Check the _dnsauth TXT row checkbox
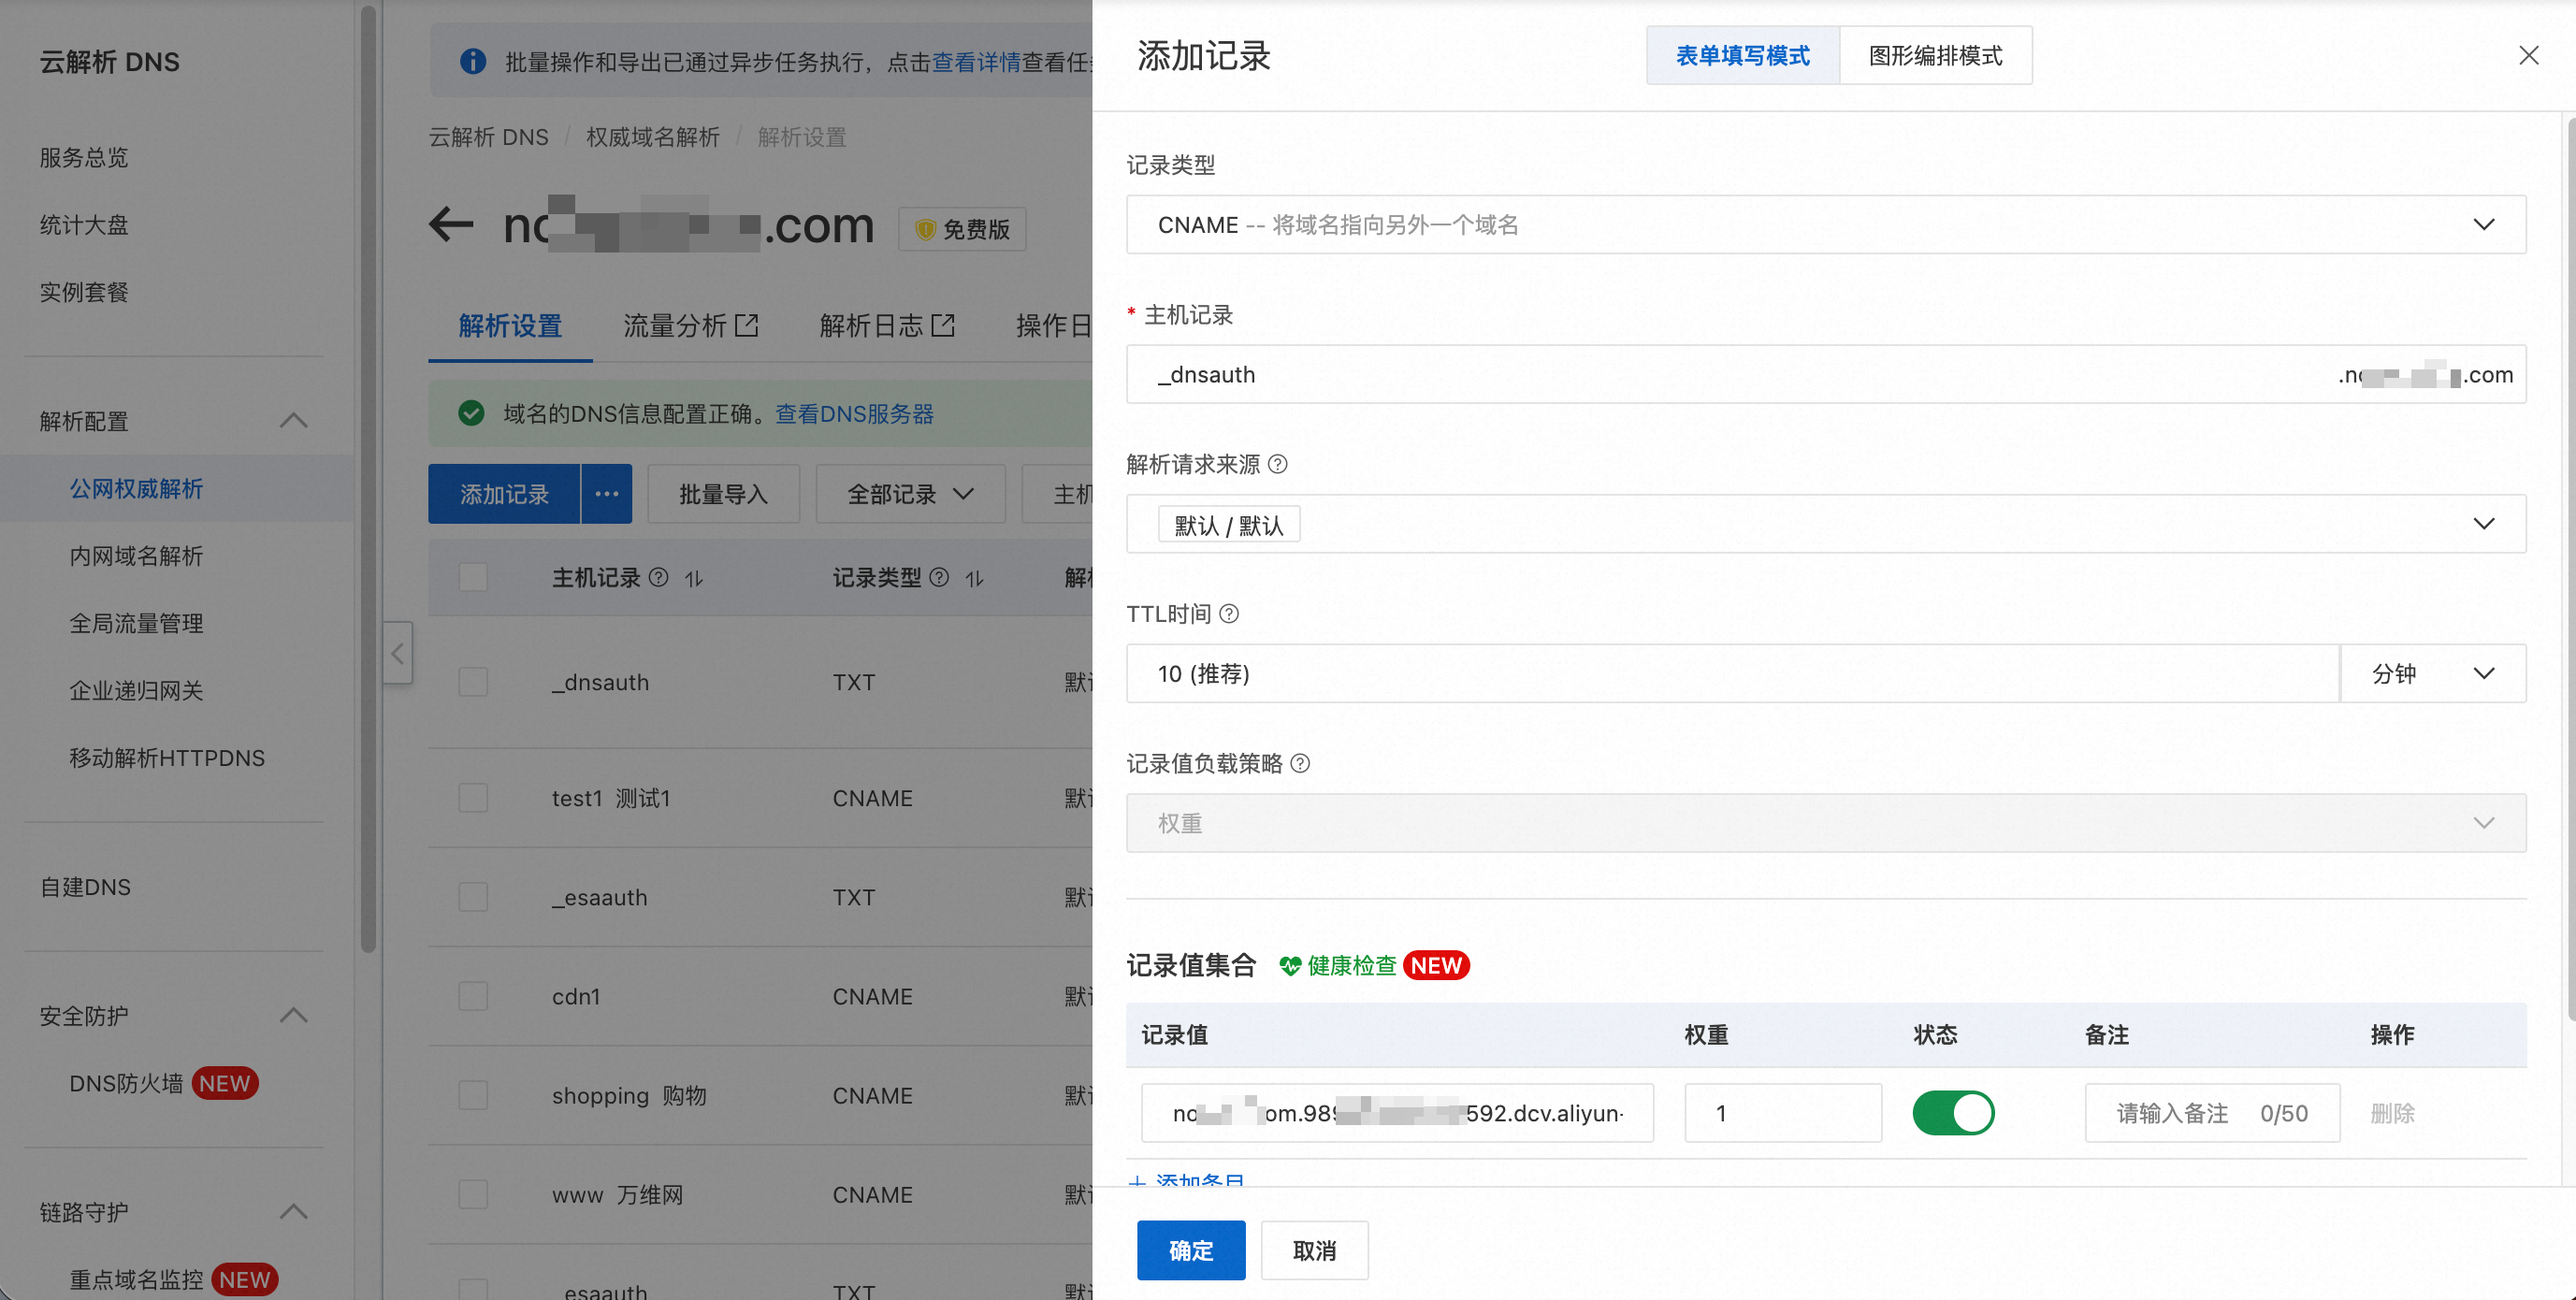Screen dimensions: 2576x1300 coord(473,682)
